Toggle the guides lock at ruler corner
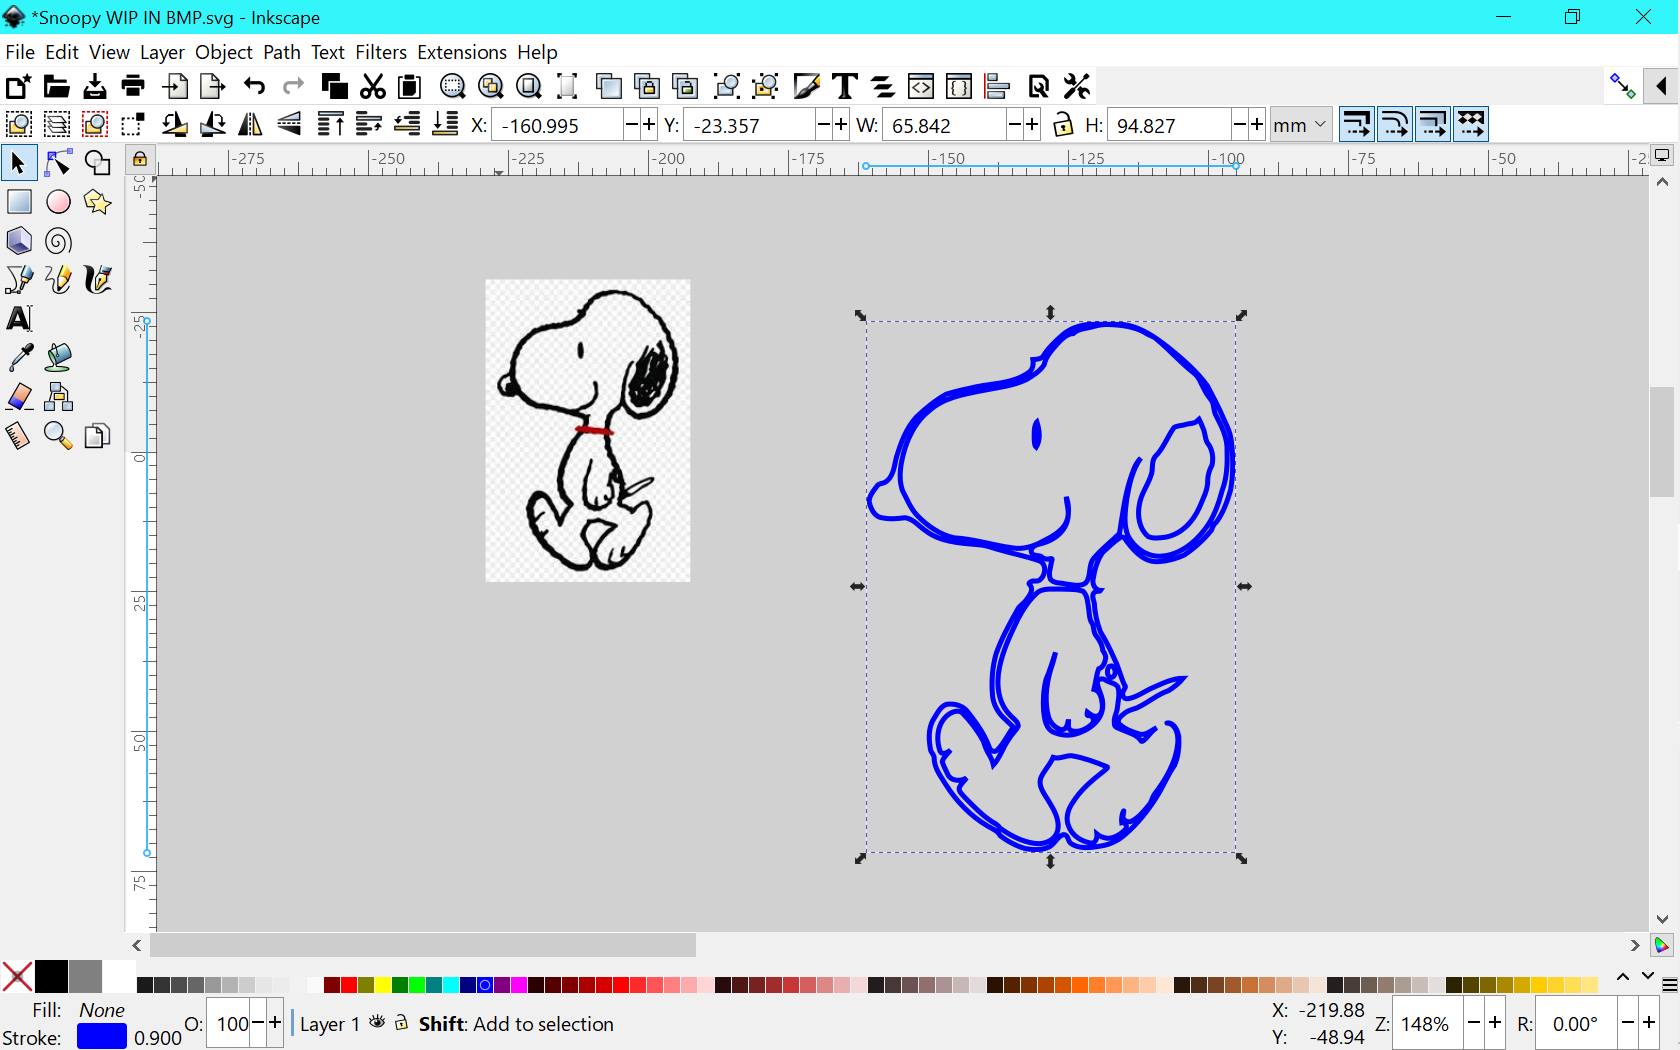1680x1050 pixels. pyautogui.click(x=140, y=159)
